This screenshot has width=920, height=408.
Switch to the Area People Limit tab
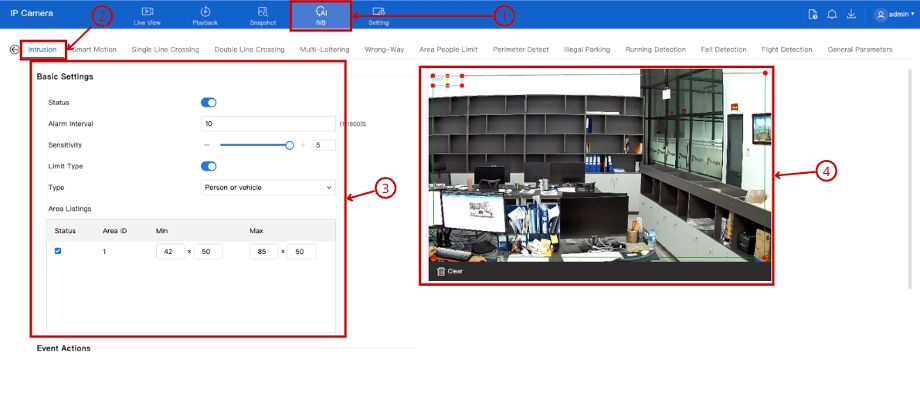pos(448,50)
